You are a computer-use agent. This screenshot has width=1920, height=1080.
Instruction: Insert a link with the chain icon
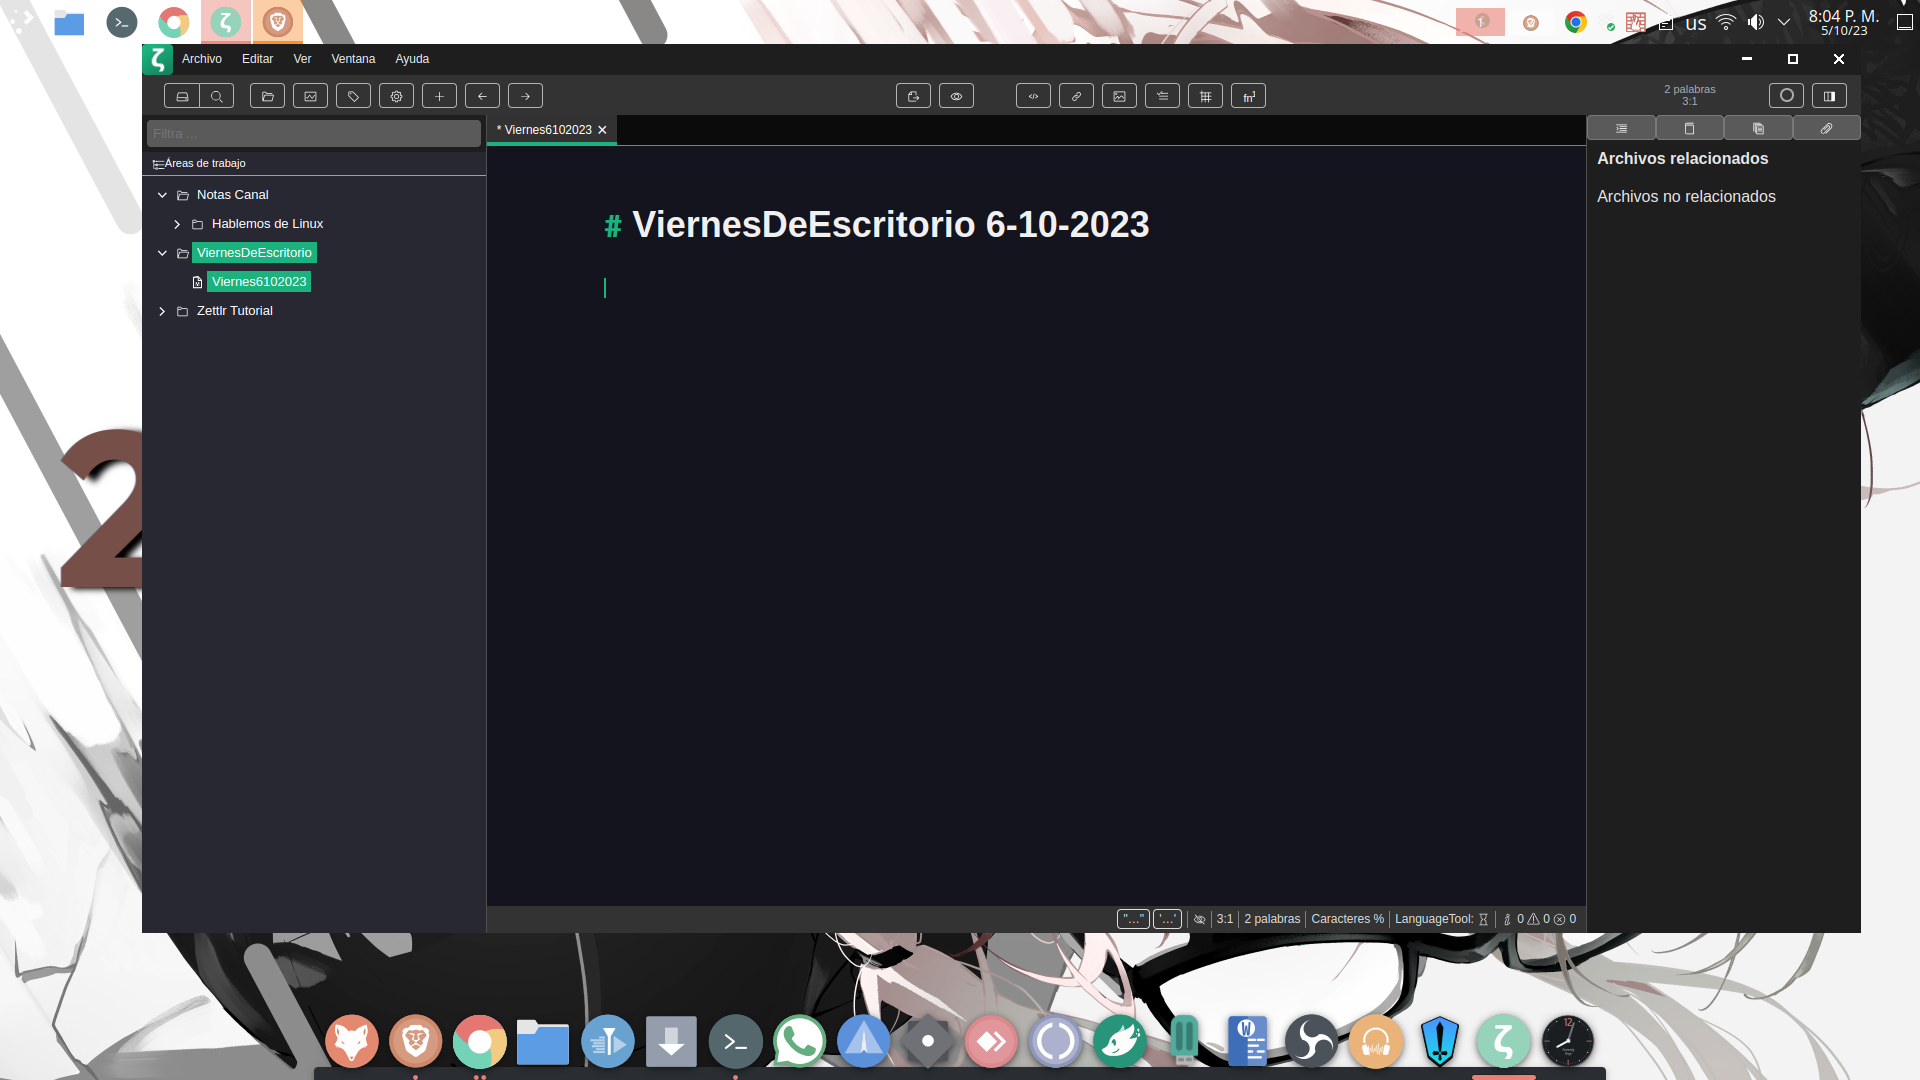pos(1076,96)
